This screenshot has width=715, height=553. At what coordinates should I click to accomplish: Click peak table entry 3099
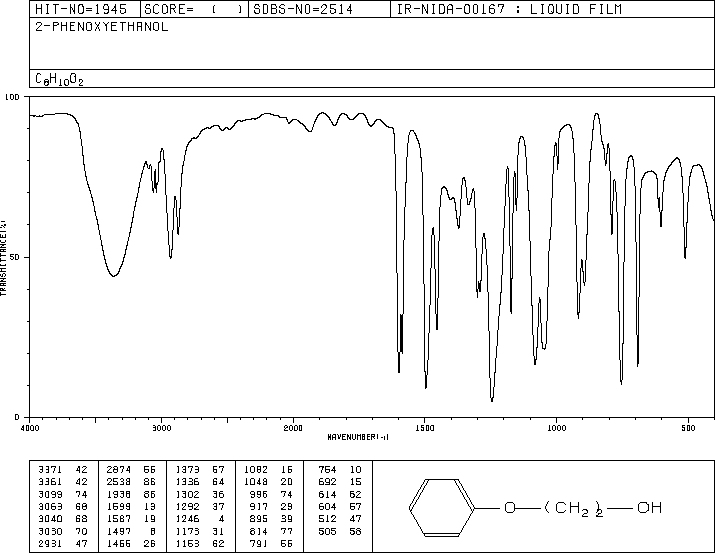pyautogui.click(x=50, y=494)
